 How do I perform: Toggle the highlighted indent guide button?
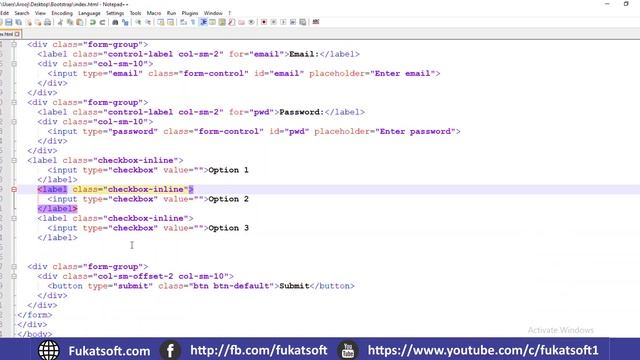203,22
